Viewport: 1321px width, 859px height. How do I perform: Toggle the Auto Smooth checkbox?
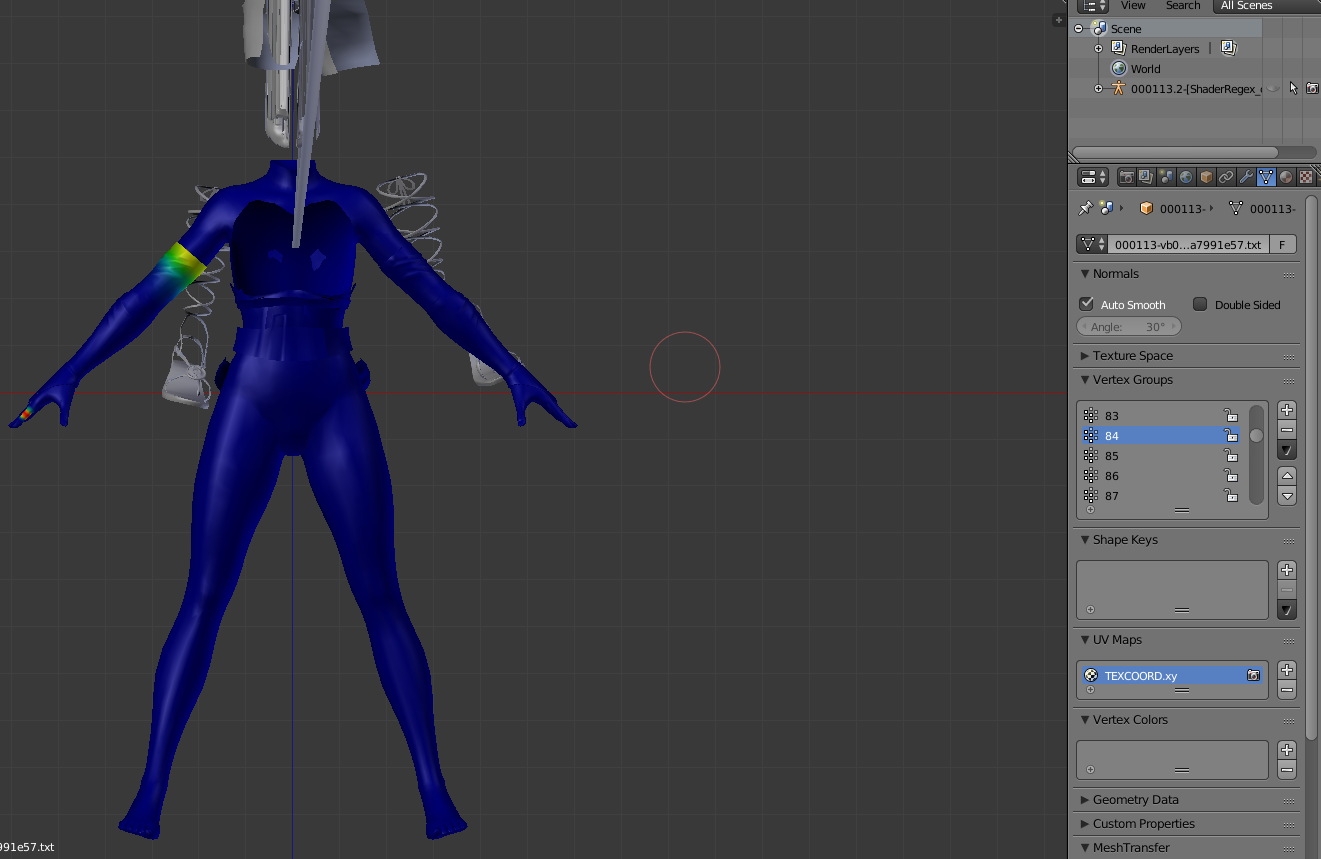pyautogui.click(x=1086, y=304)
